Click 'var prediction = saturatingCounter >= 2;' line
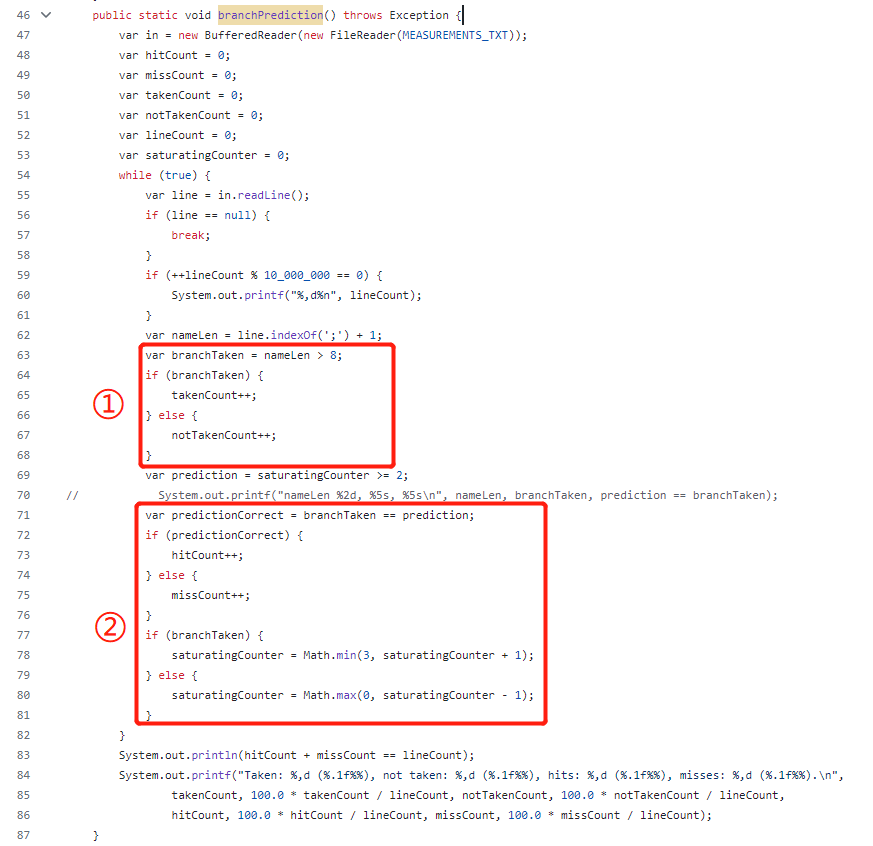The image size is (873, 846). (x=277, y=475)
